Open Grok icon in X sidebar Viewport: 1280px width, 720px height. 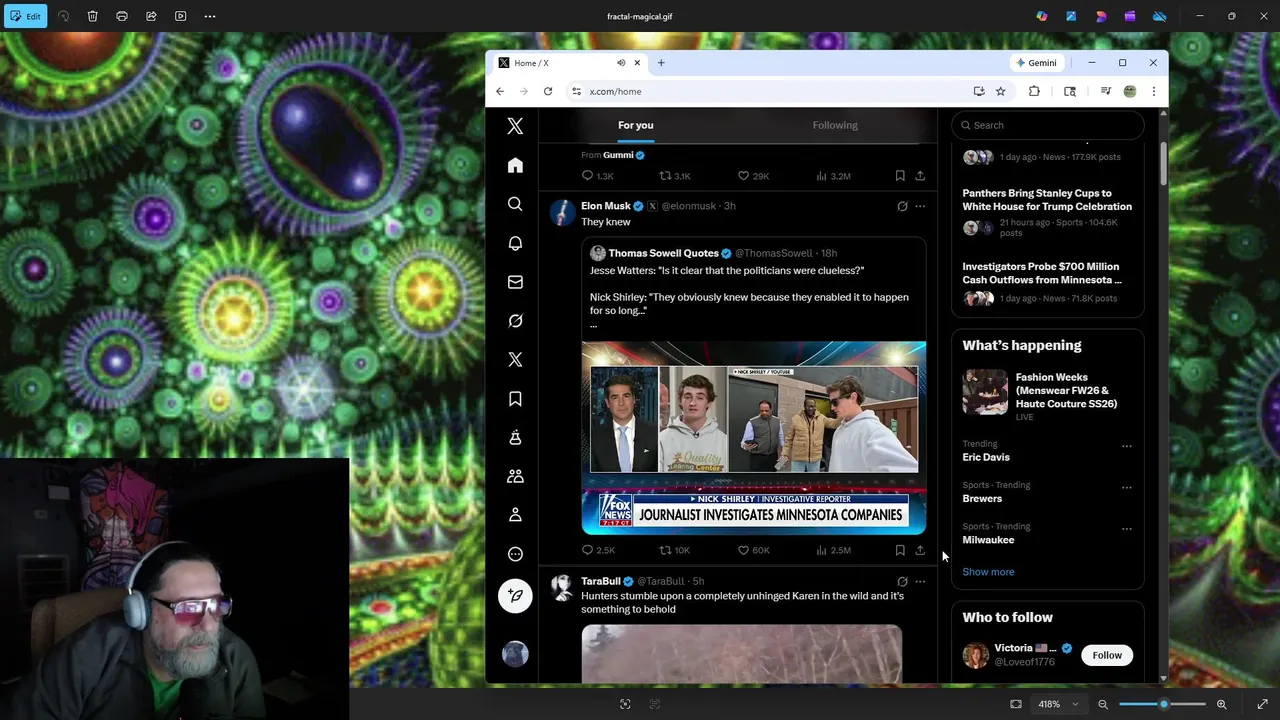coord(515,321)
